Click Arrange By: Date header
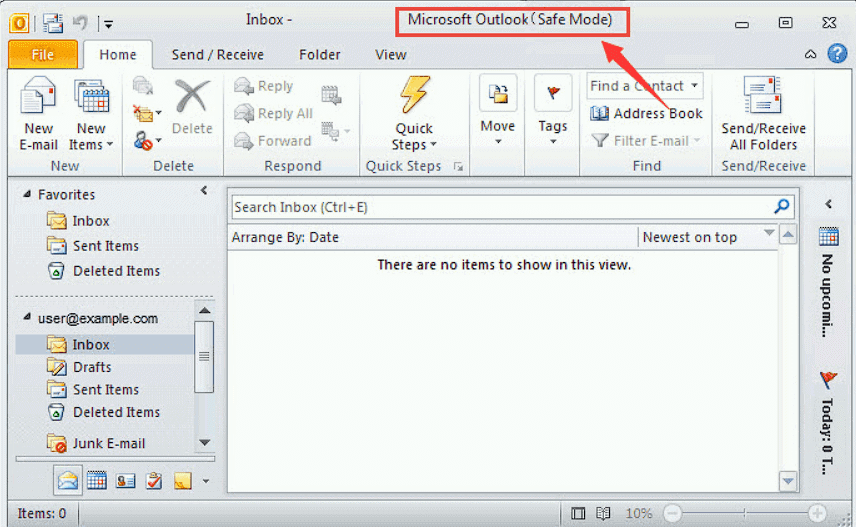The image size is (856, 527). pyautogui.click(x=285, y=238)
